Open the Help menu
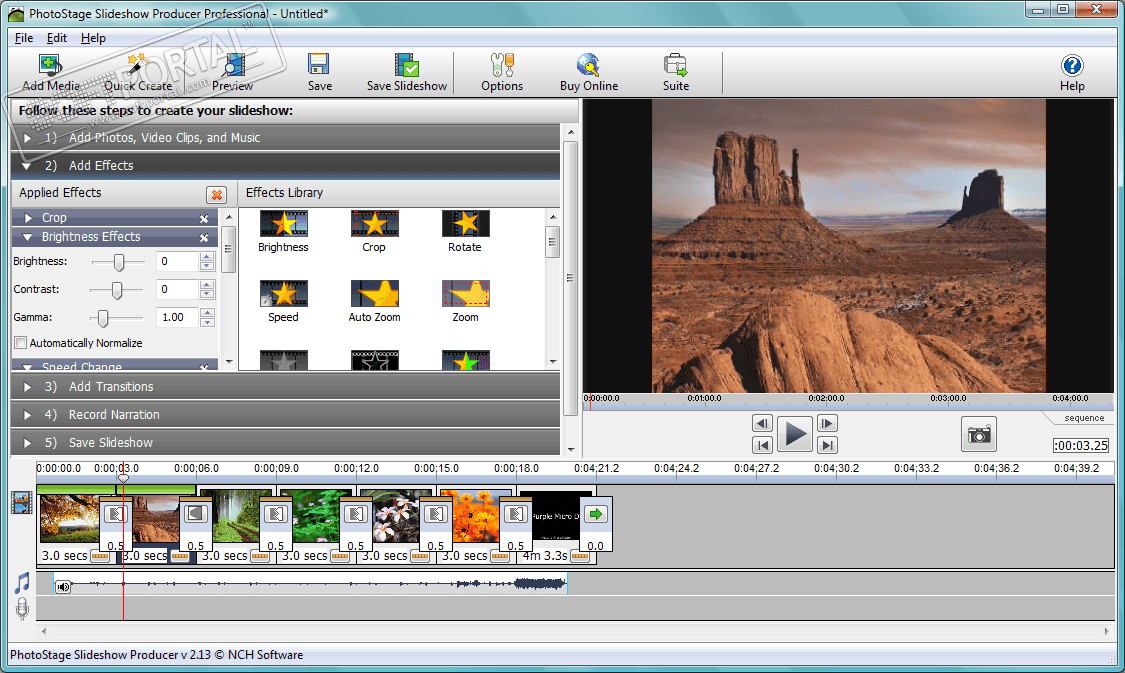 (93, 38)
